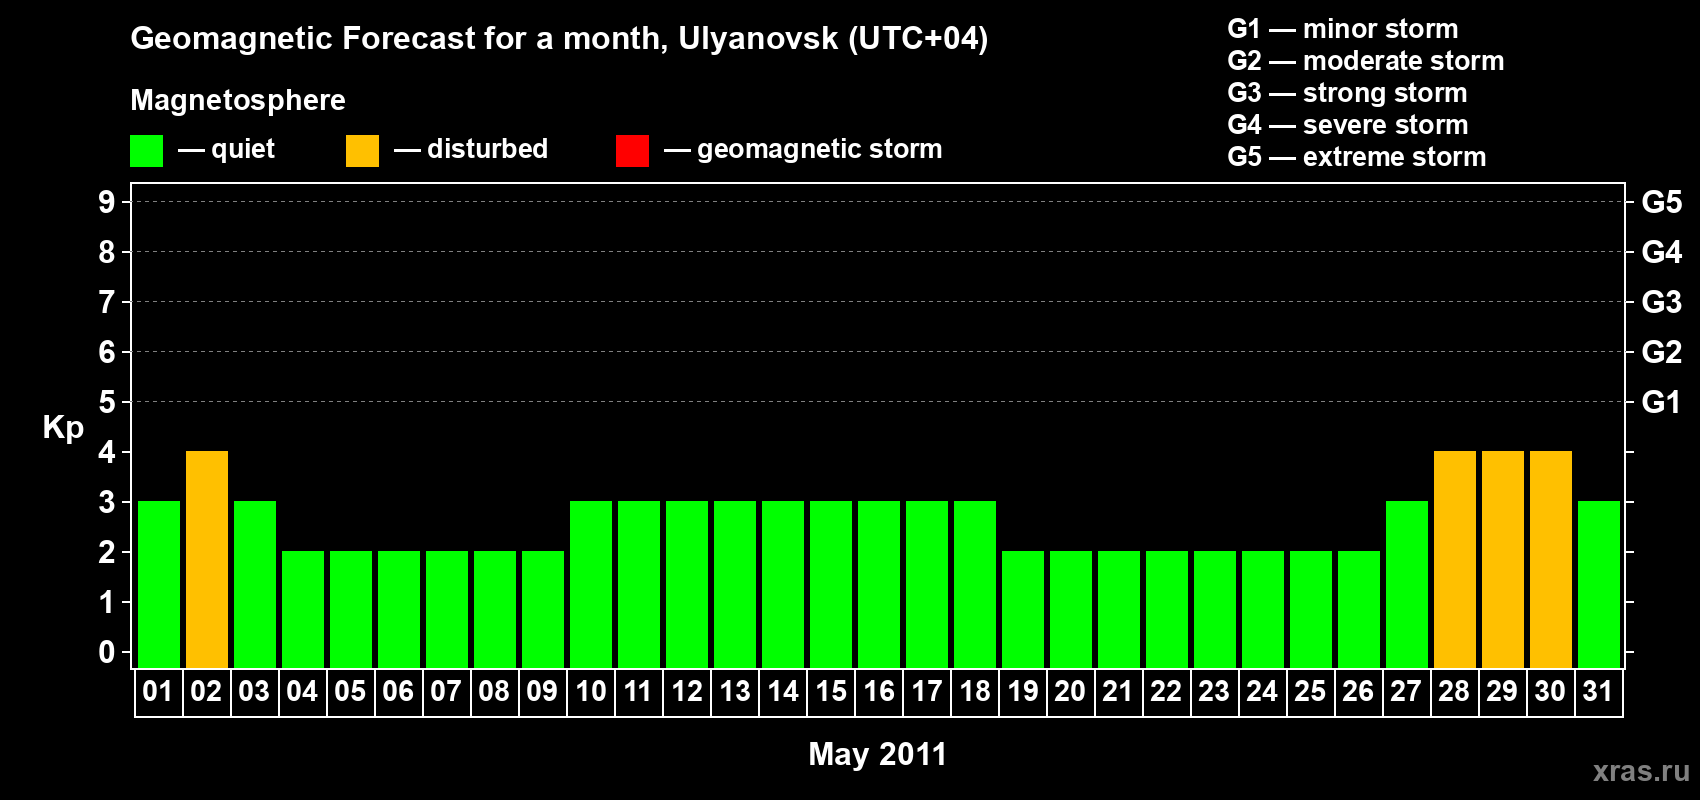Click date label 17 on the axis

927,691
